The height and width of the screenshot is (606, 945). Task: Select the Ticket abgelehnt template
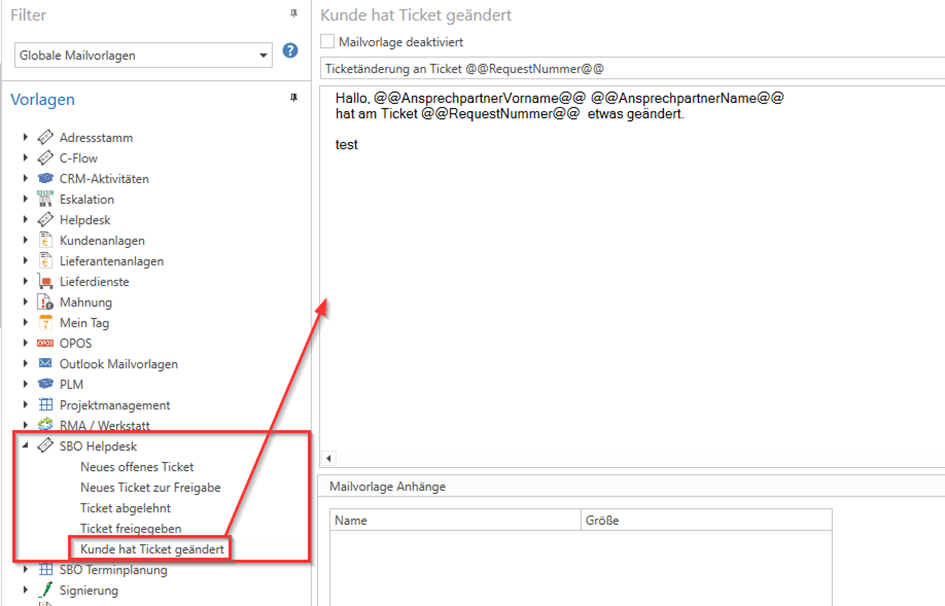click(x=124, y=508)
